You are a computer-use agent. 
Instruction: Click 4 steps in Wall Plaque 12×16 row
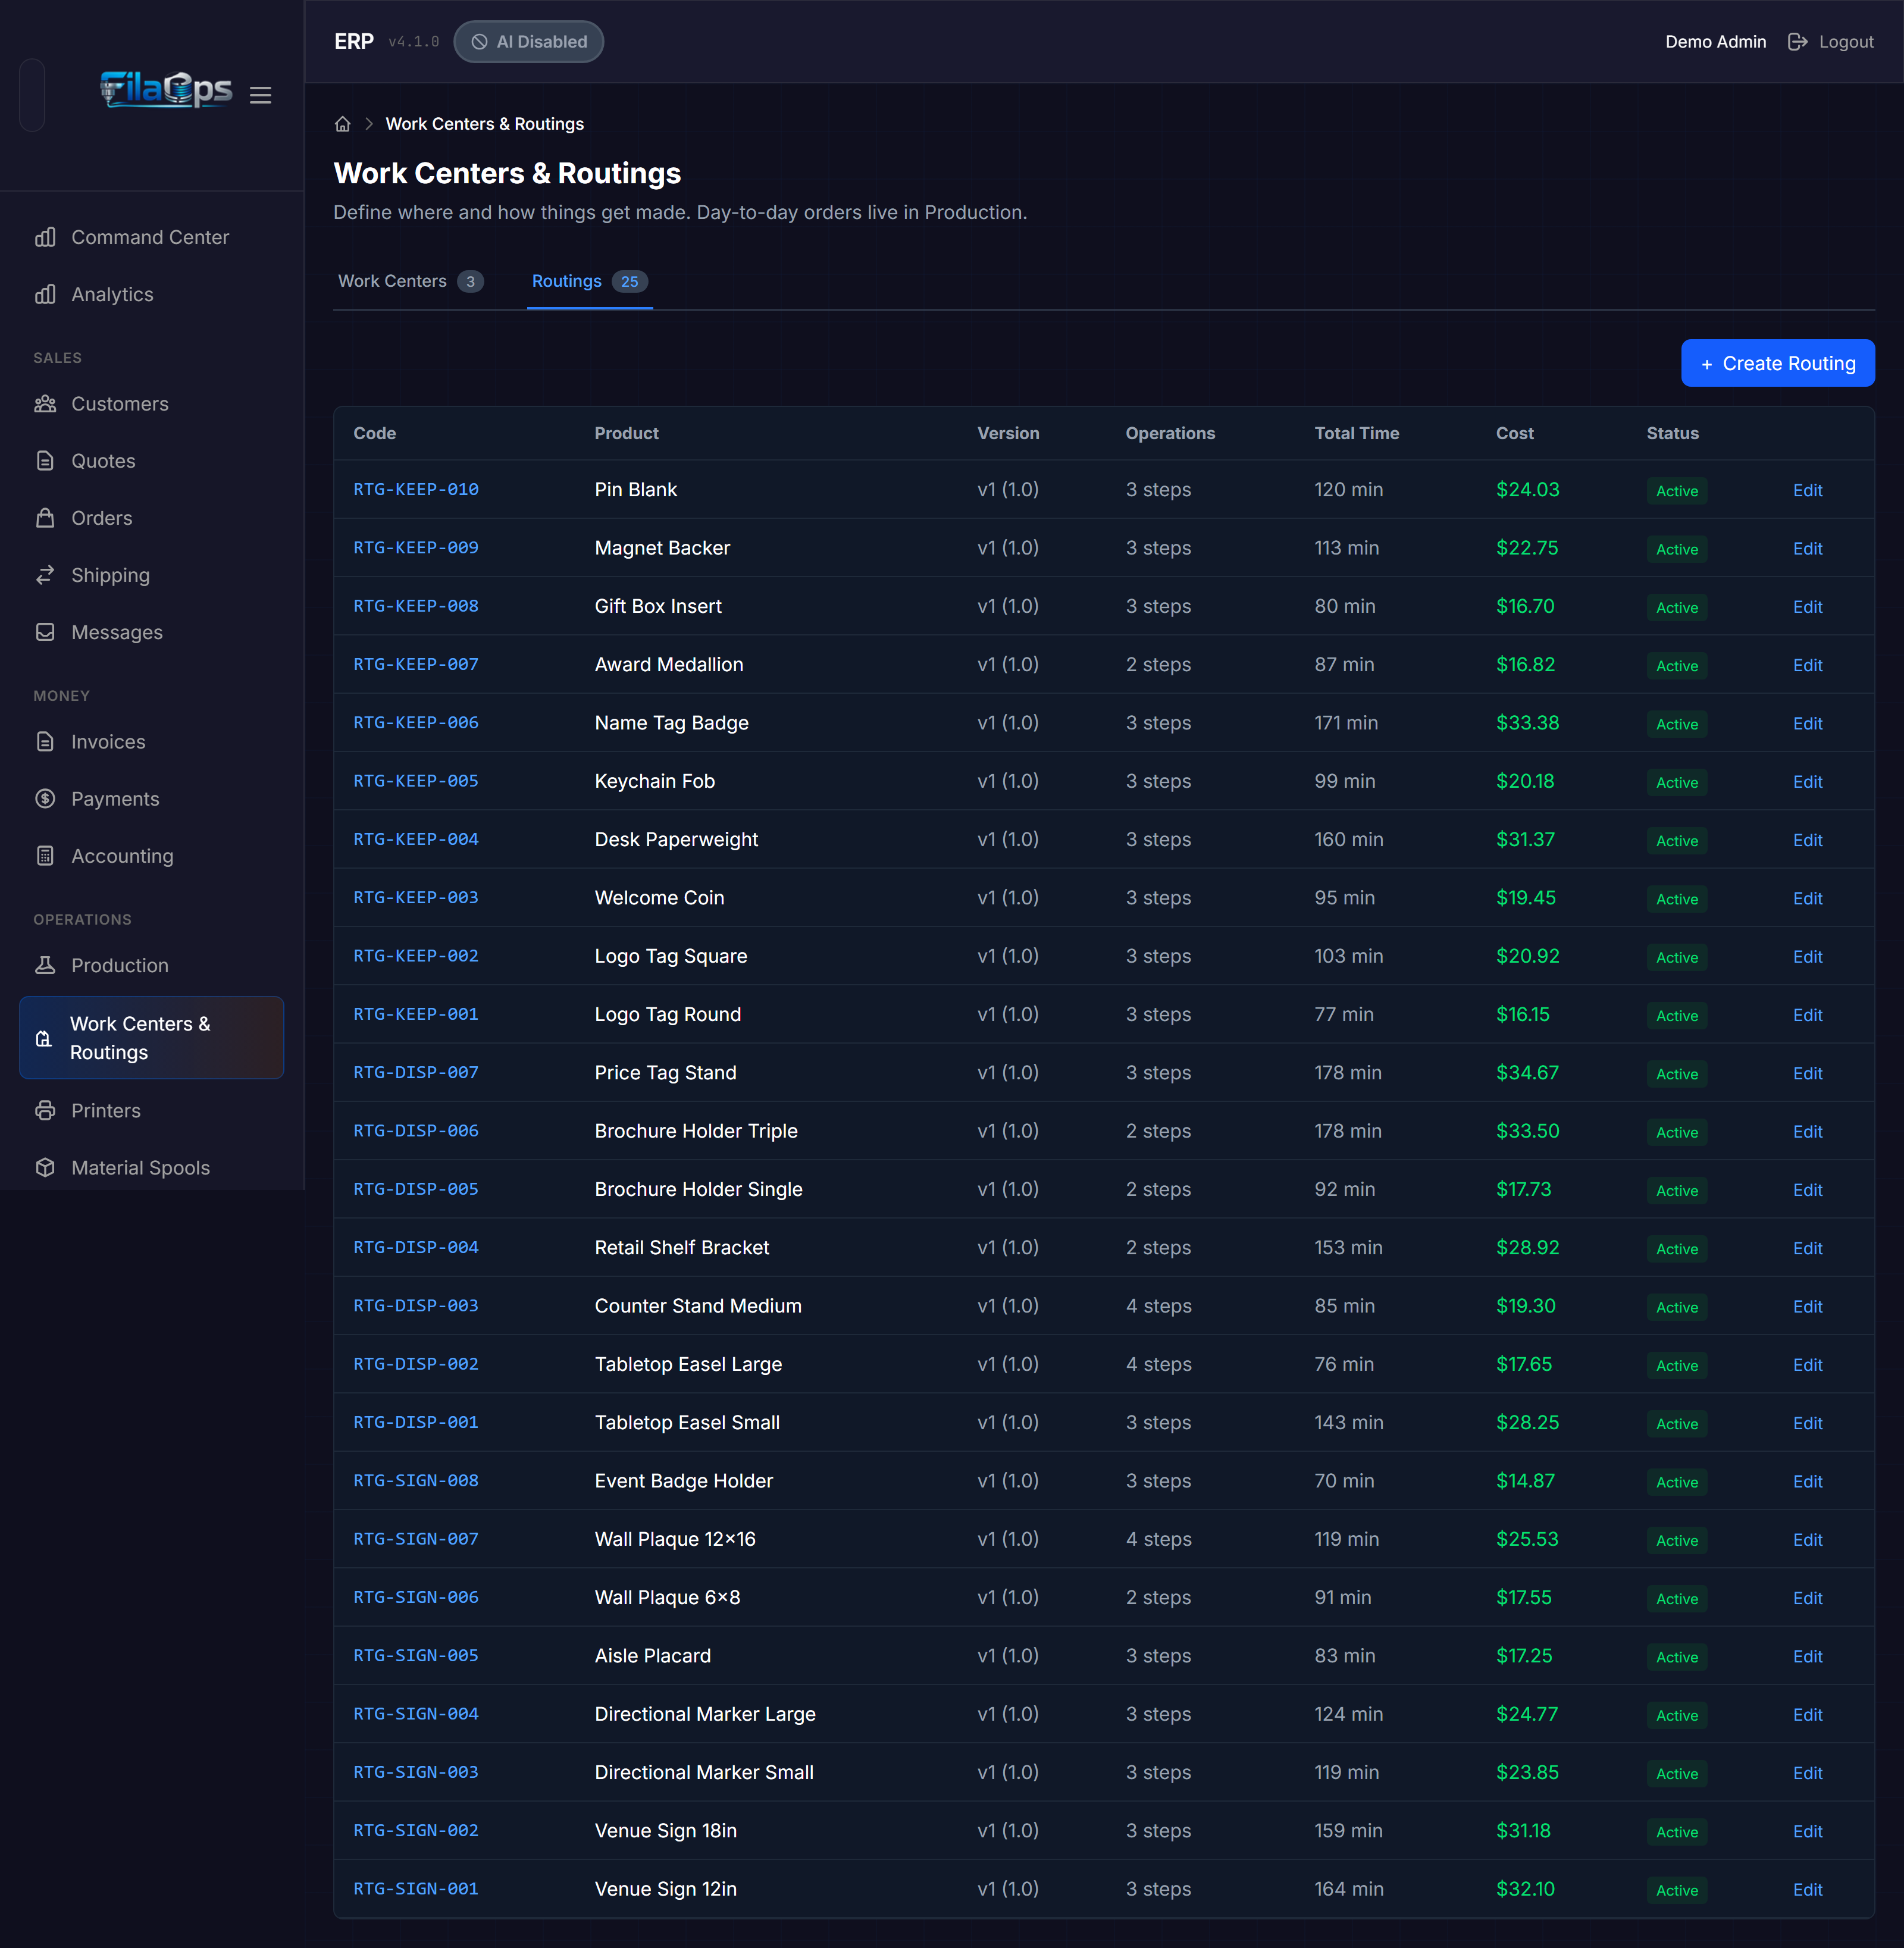(x=1158, y=1540)
